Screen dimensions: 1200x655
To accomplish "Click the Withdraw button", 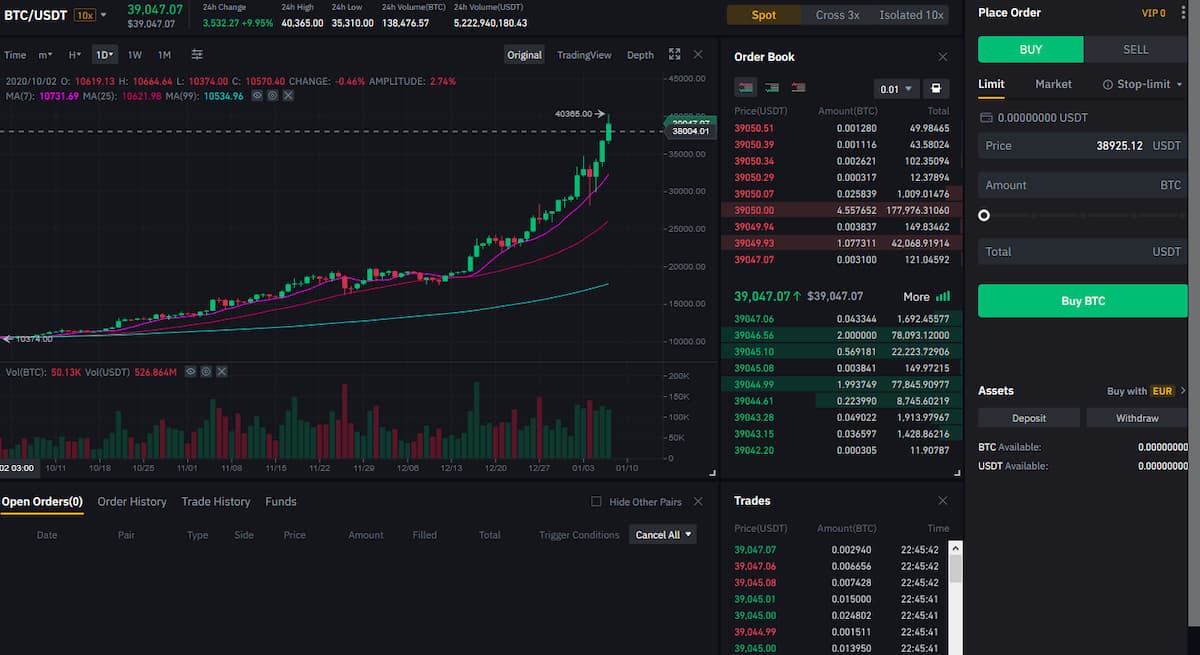I will coord(1136,417).
